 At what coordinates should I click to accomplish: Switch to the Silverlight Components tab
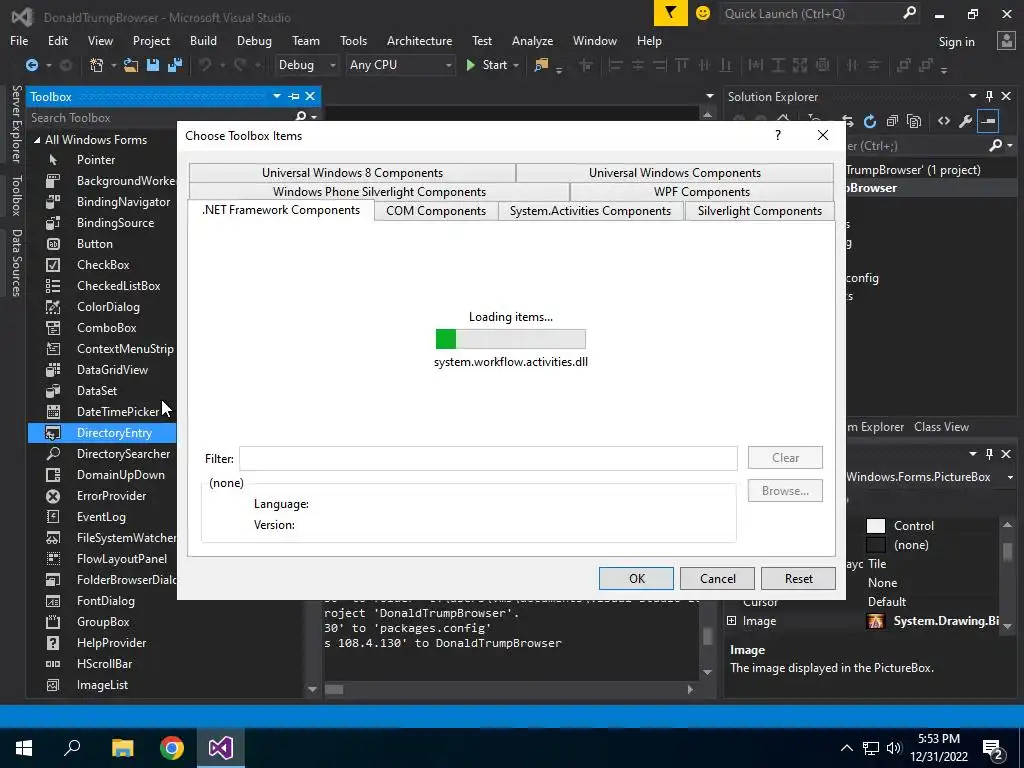point(759,211)
